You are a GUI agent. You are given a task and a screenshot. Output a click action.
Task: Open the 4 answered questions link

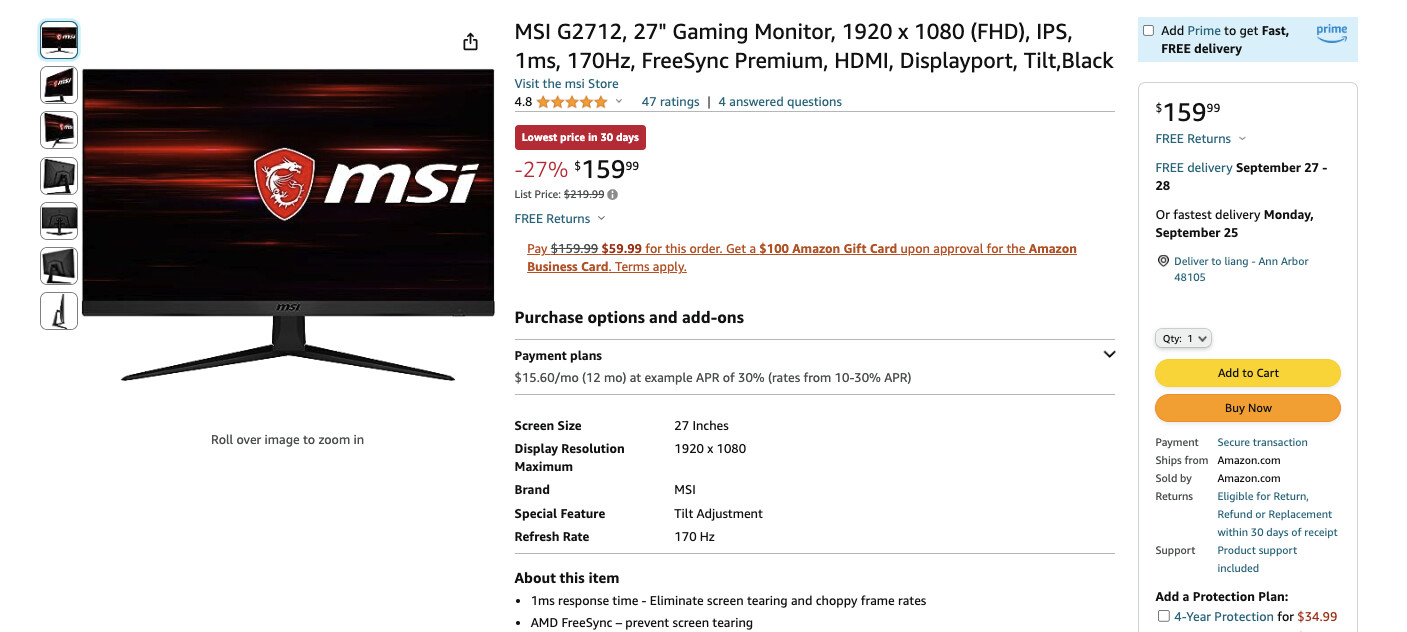[x=780, y=102]
